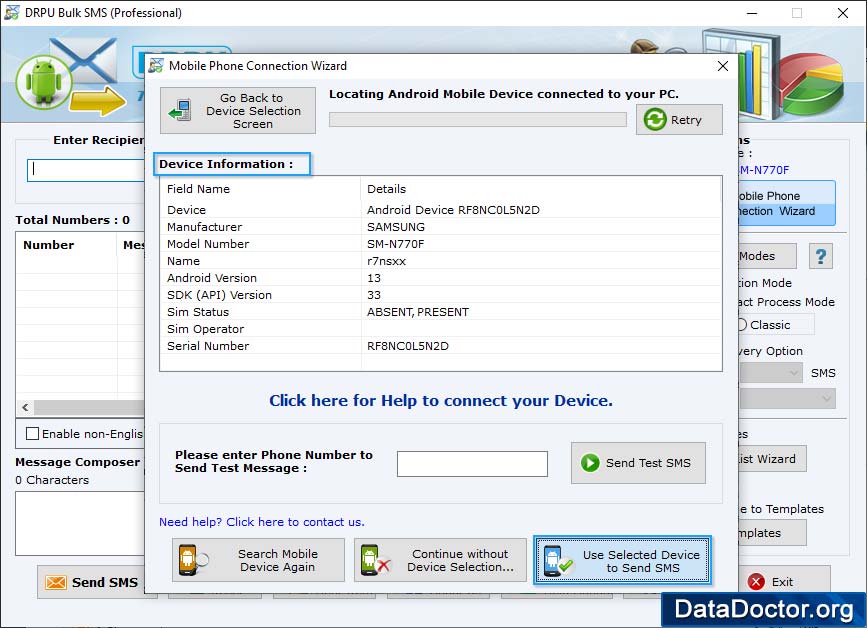This screenshot has height=628, width=867.
Task: Select the Android Version value 13
Action: [374, 278]
